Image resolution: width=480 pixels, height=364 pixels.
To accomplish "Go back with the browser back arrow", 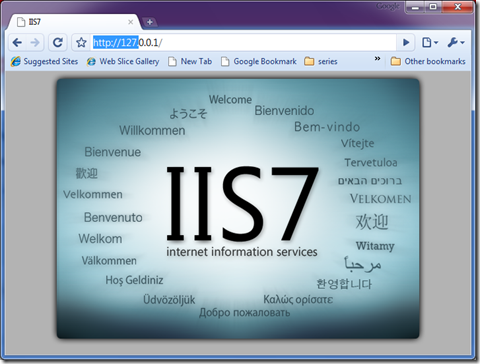I will tap(17, 42).
